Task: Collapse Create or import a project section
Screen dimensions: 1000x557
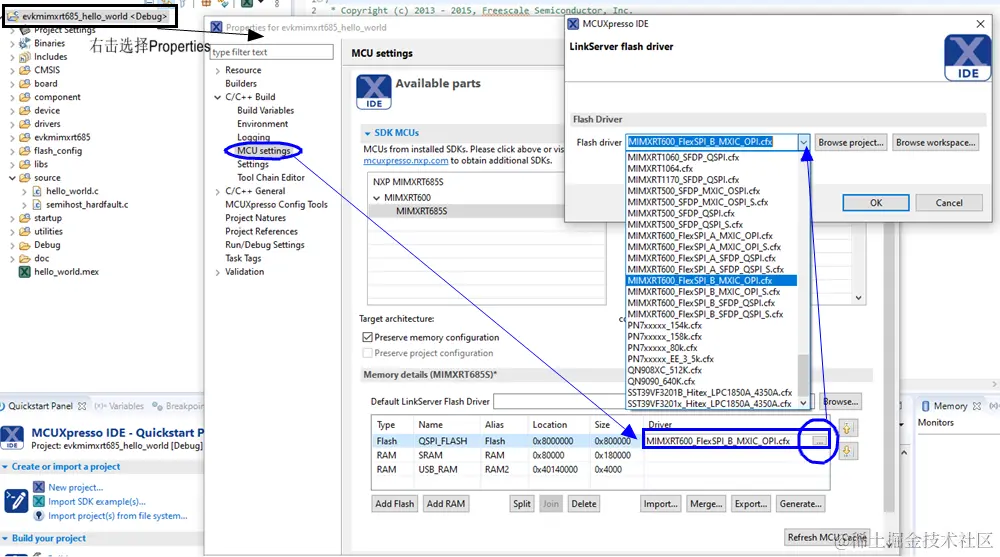Action: [5, 467]
